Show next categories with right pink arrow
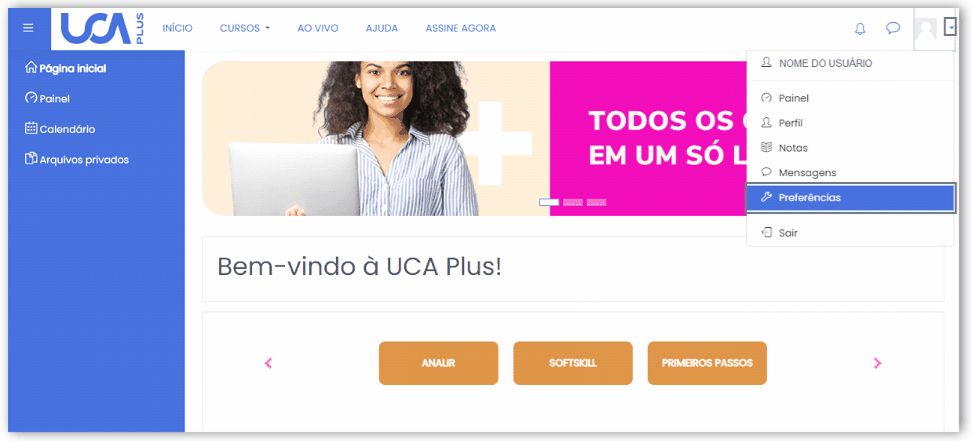Screen dimensions: 972x441 click(x=877, y=363)
